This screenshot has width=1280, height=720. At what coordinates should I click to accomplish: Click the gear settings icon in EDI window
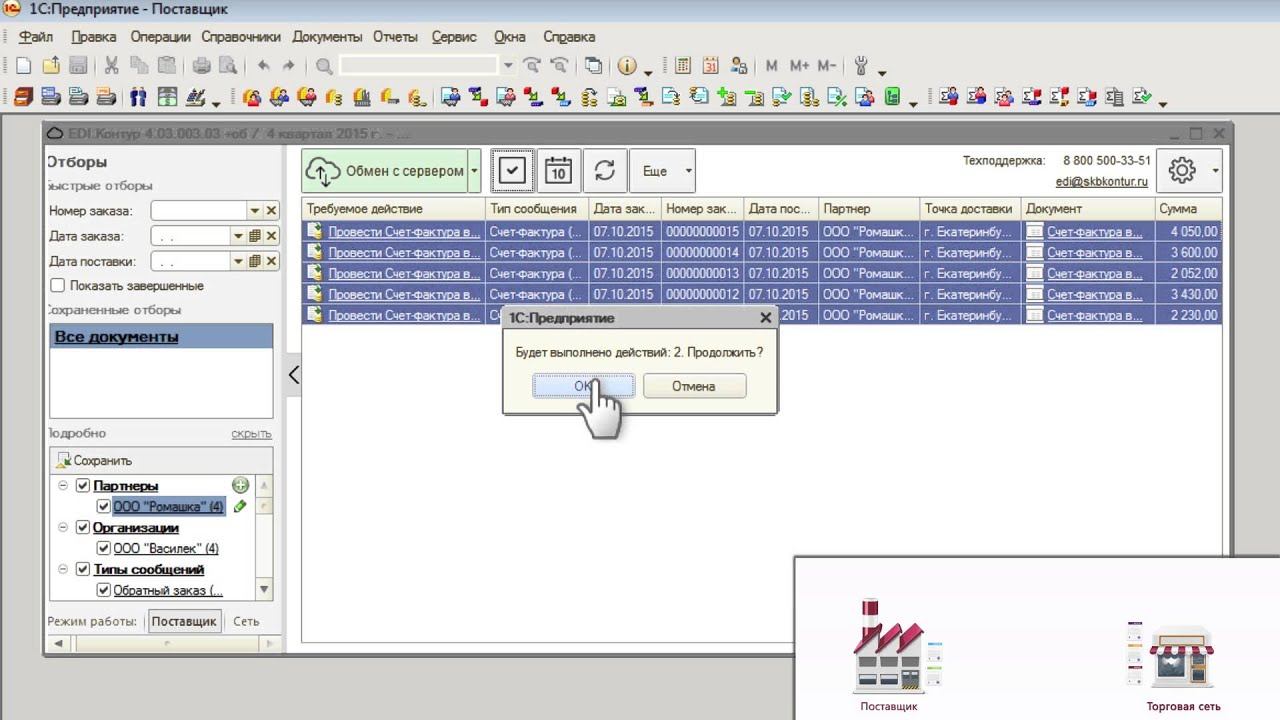(1182, 171)
